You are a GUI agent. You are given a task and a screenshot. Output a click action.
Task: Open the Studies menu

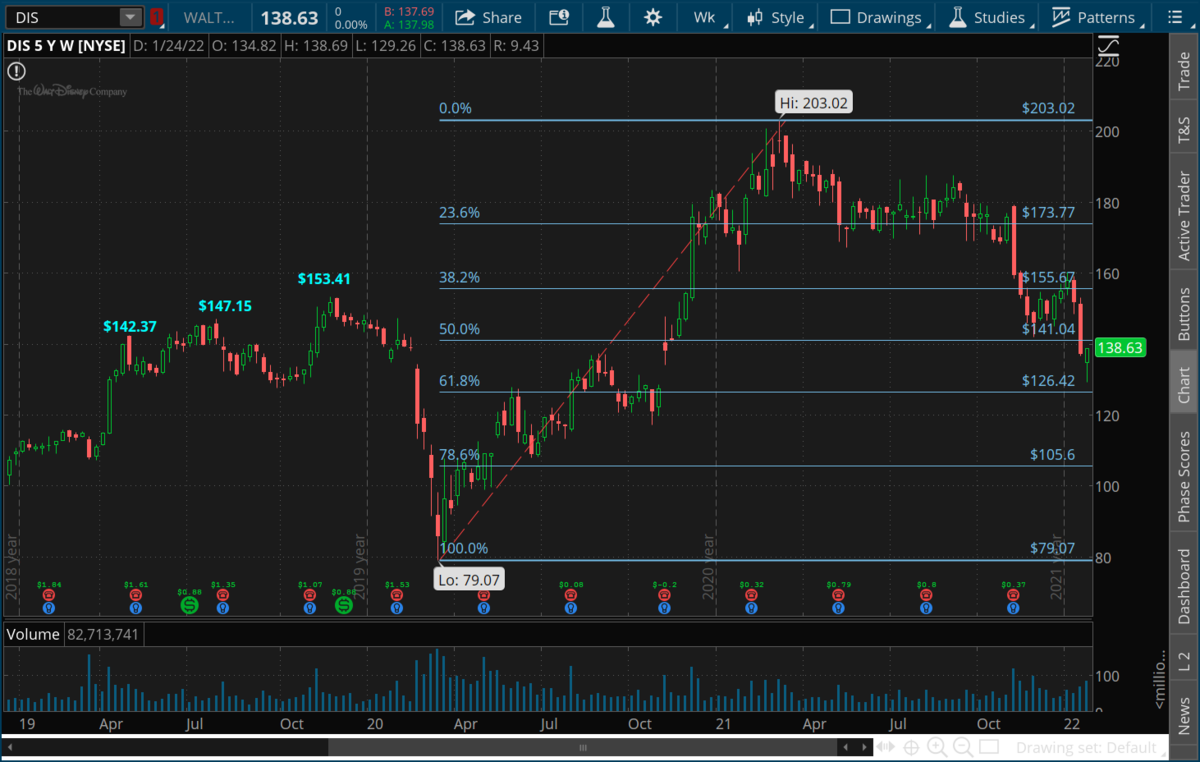pos(988,17)
